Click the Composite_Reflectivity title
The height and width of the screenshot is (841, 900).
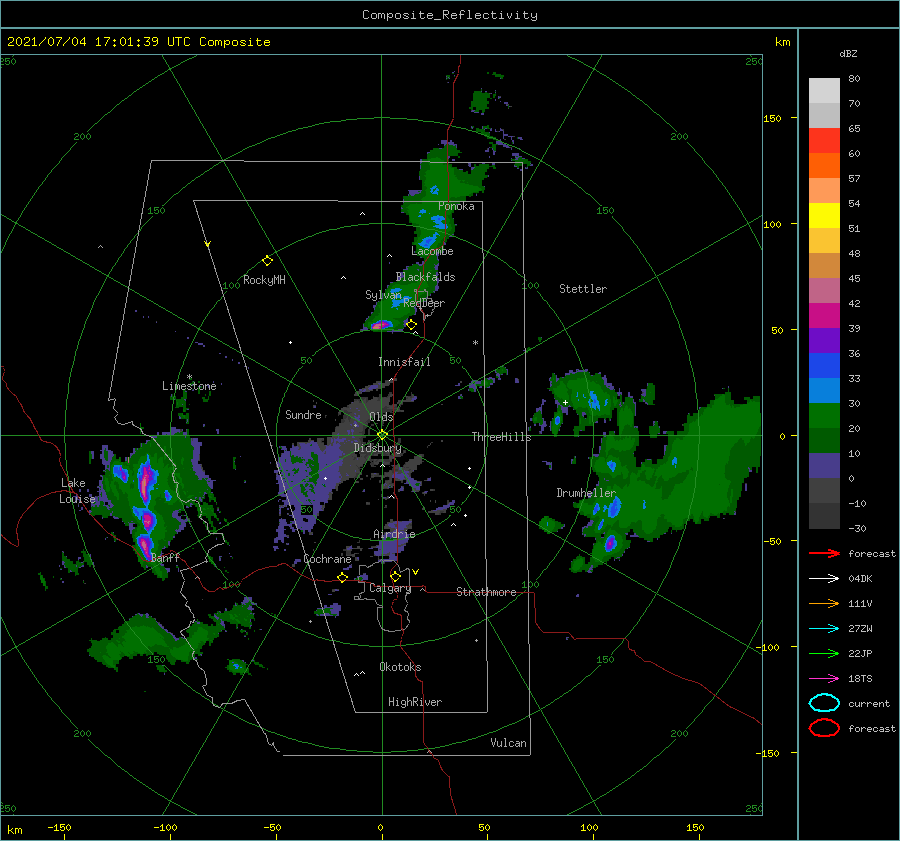pos(450,15)
